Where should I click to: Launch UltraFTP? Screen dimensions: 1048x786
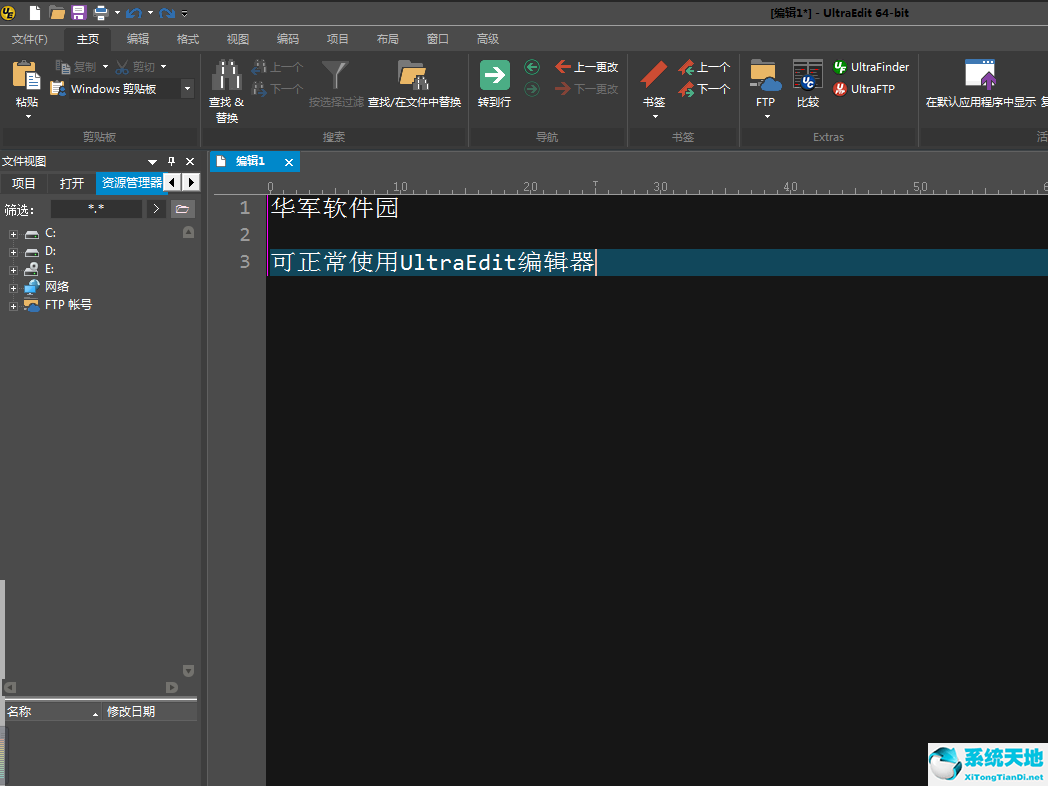click(864, 88)
